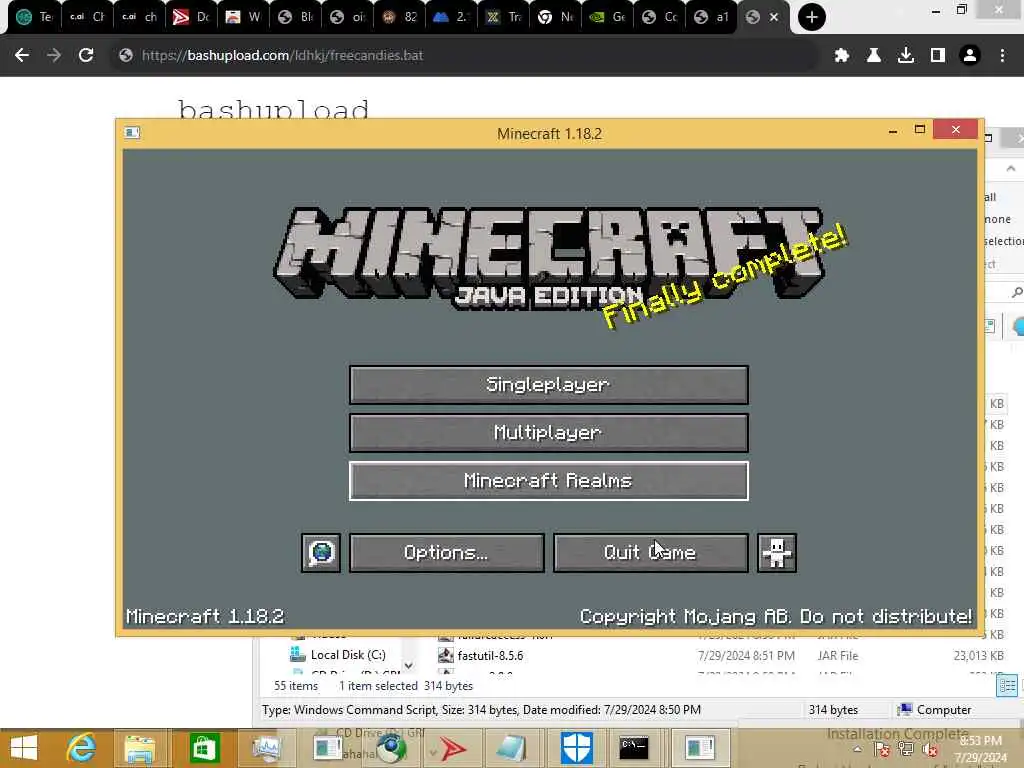The width and height of the screenshot is (1024, 768).
Task: Click Quit Game in Minecraft
Action: coord(650,552)
